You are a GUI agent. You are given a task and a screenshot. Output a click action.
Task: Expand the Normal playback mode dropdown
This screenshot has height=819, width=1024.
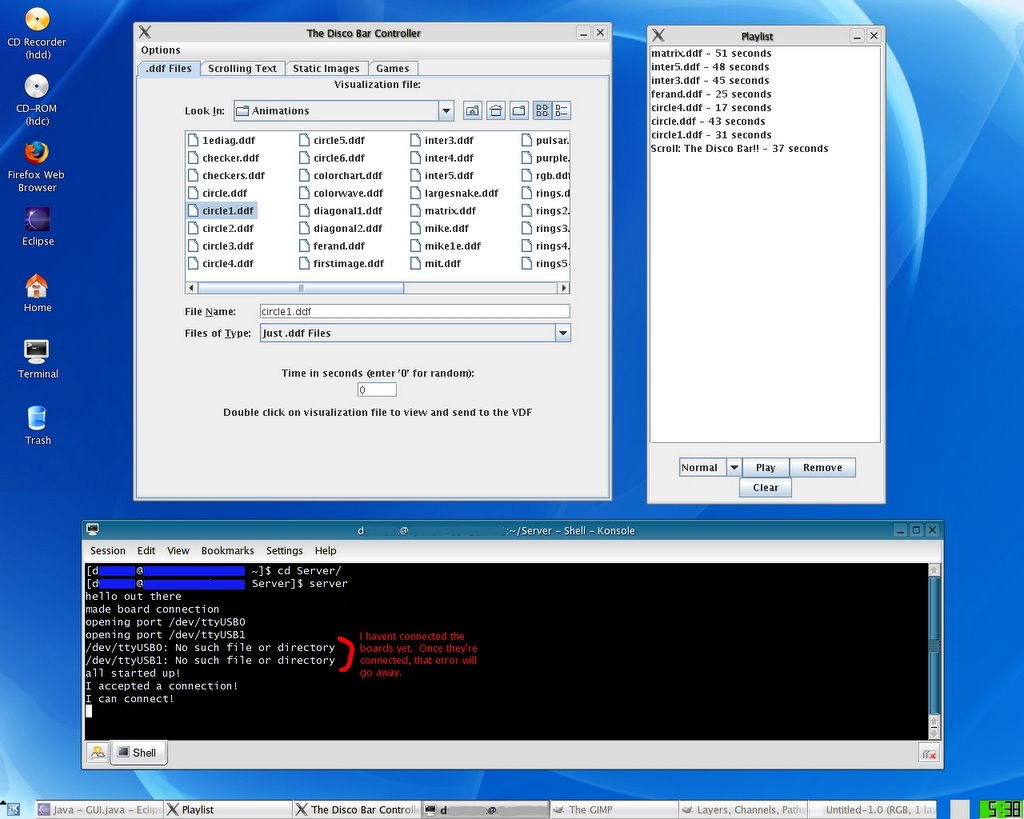[733, 467]
